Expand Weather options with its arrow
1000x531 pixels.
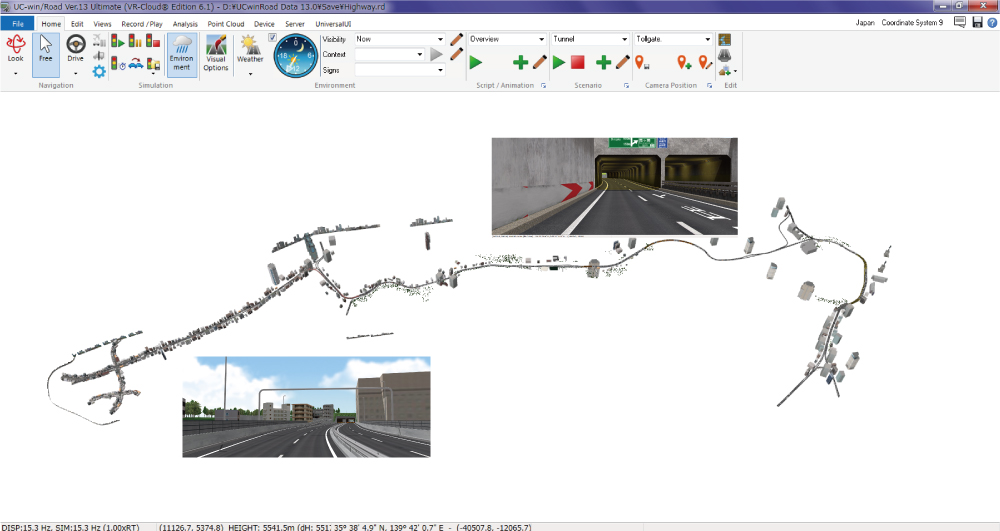pos(250,73)
